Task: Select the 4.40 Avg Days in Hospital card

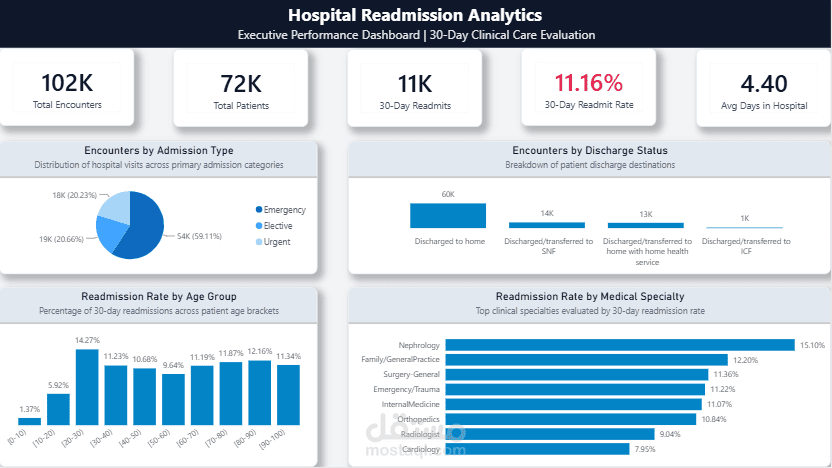Action: (764, 88)
